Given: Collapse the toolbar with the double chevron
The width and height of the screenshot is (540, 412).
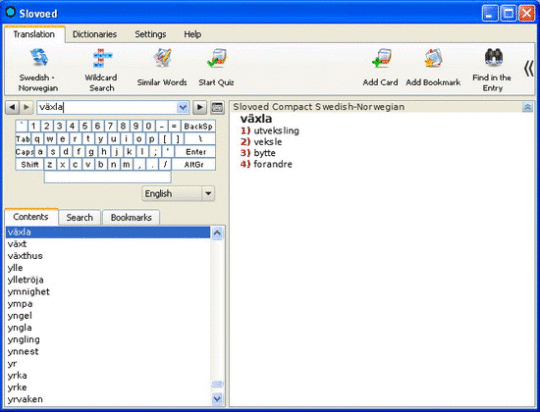Looking at the screenshot, I should click(x=529, y=69).
